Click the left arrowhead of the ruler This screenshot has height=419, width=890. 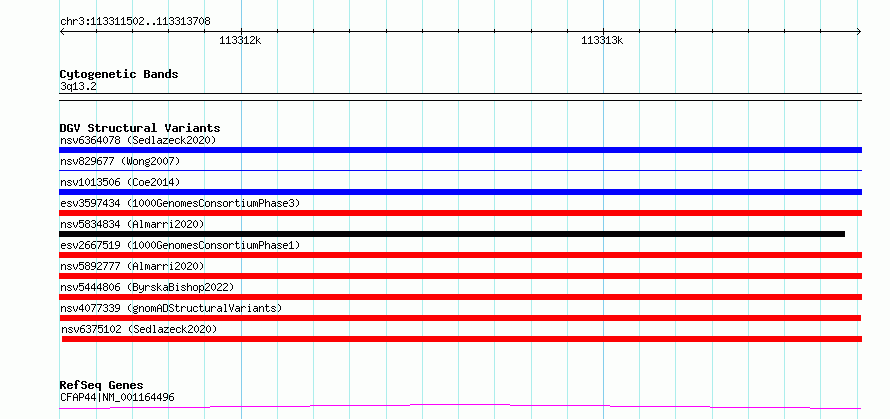pos(62,32)
